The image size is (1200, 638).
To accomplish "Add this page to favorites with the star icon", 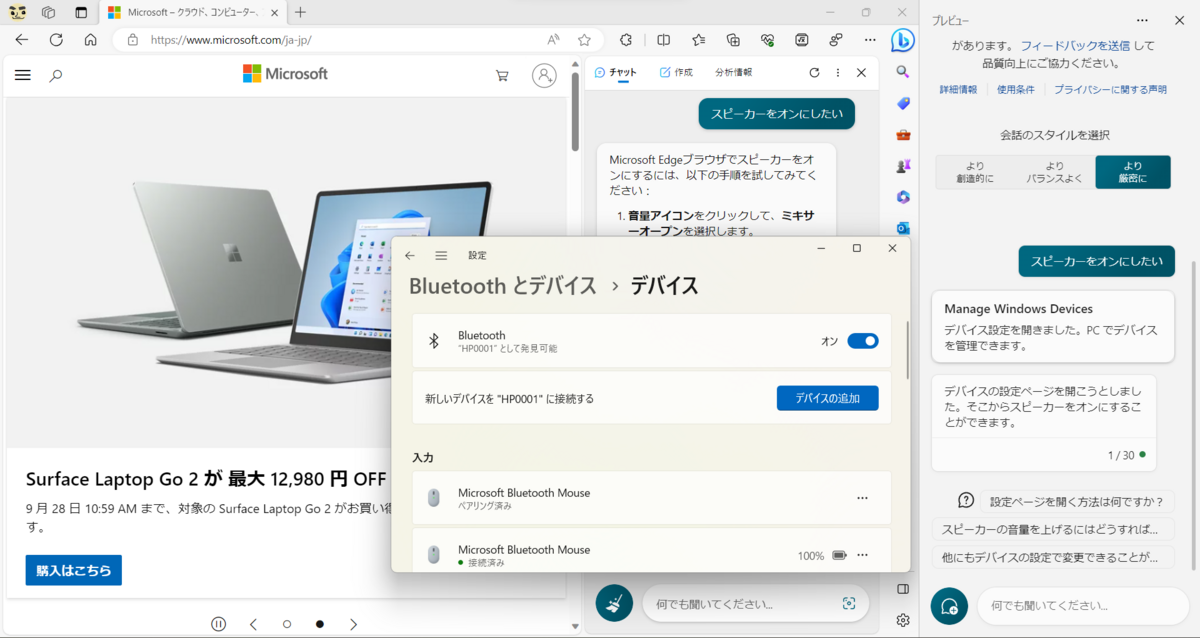I will (584, 40).
